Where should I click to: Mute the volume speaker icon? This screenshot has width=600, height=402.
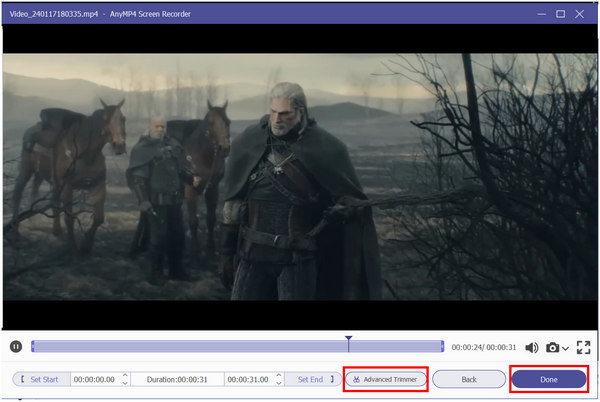(x=531, y=347)
